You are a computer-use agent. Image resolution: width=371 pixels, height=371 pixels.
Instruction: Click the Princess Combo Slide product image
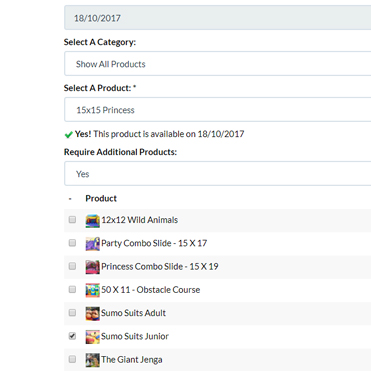tap(92, 267)
